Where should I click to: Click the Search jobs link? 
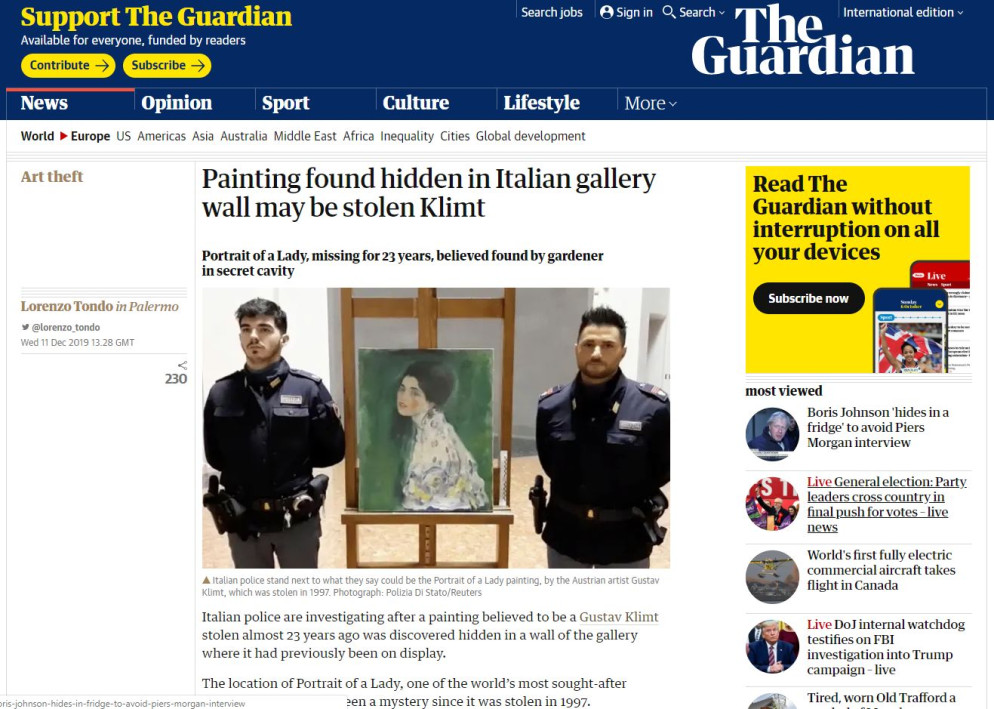click(x=552, y=12)
